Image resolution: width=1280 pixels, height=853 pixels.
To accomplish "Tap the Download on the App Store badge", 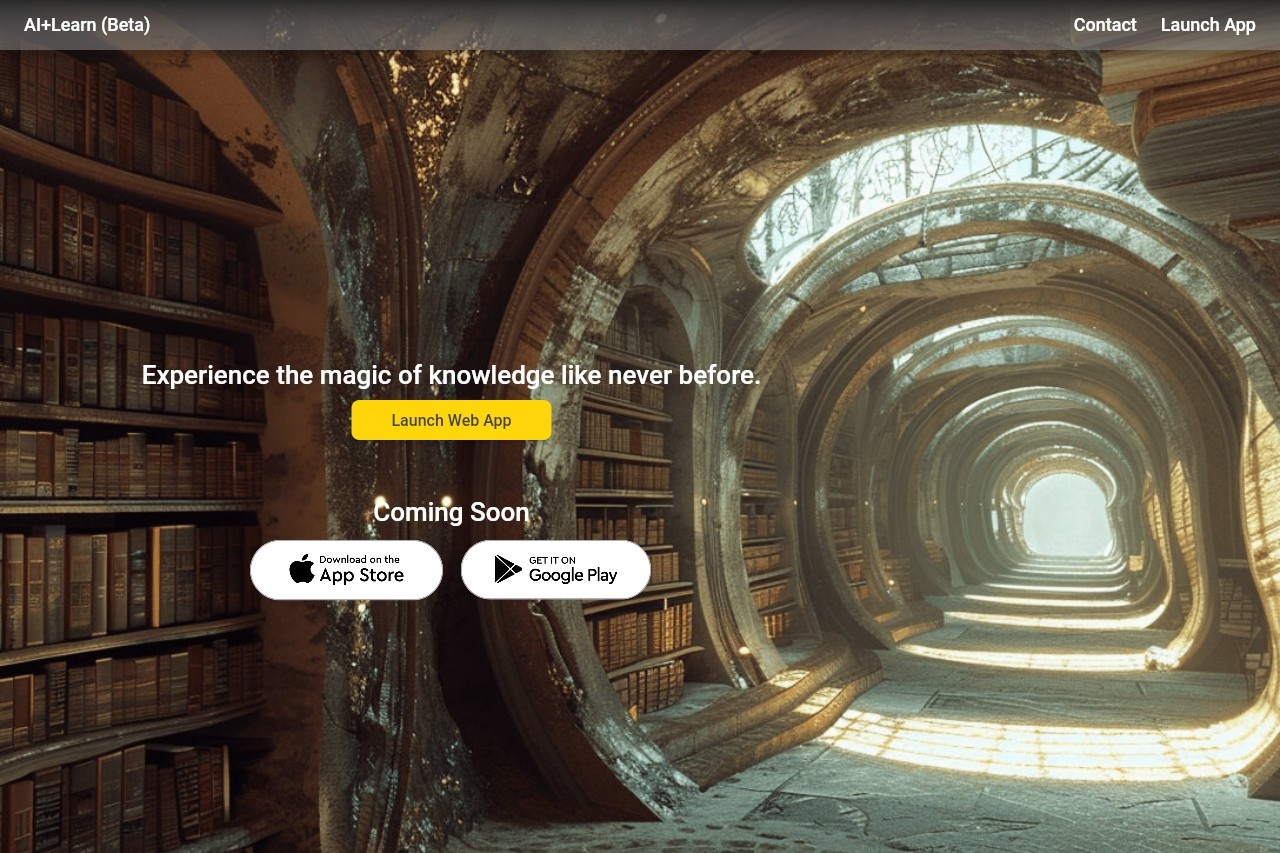I will click(346, 570).
